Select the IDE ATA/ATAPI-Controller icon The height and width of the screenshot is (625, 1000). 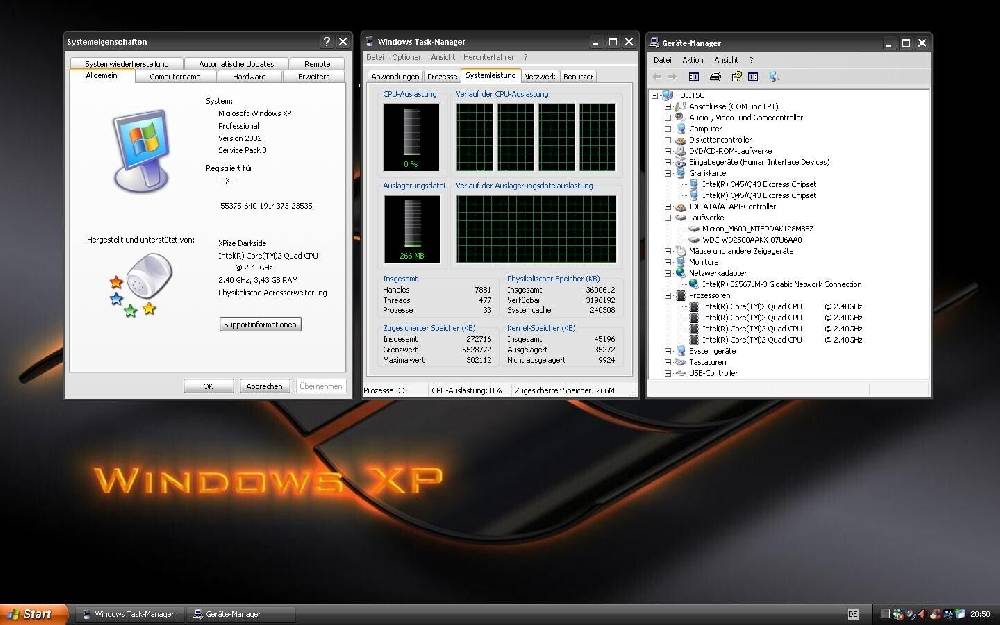pos(680,207)
